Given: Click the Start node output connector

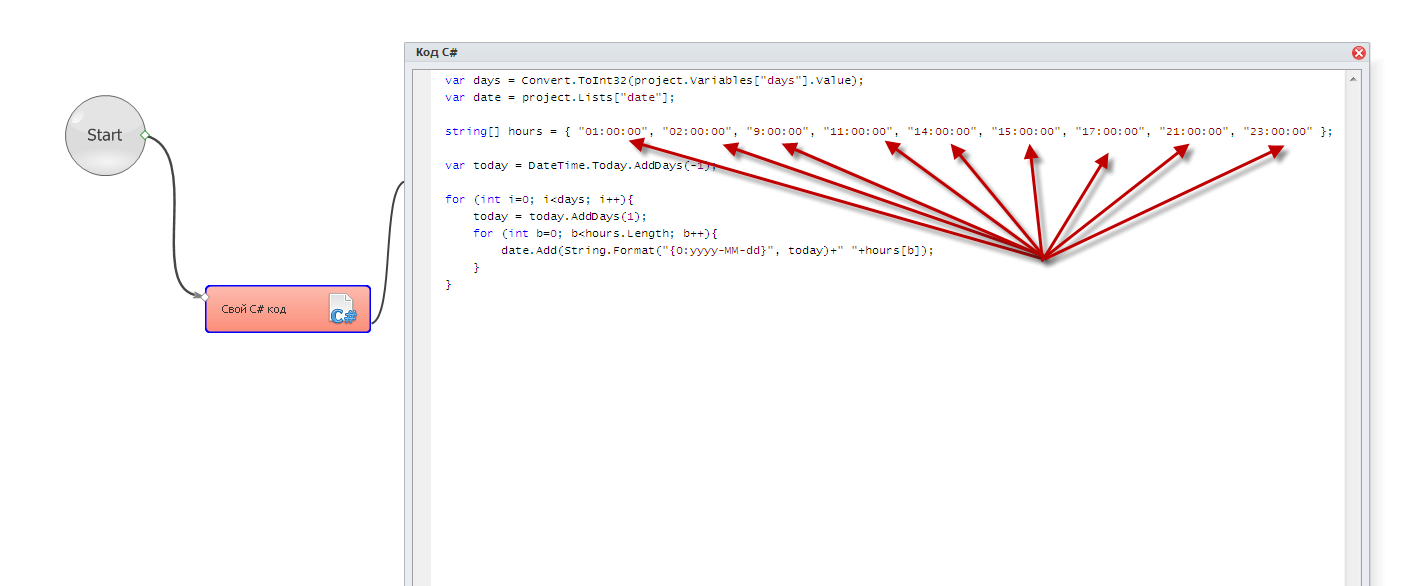Looking at the screenshot, I should [x=144, y=134].
